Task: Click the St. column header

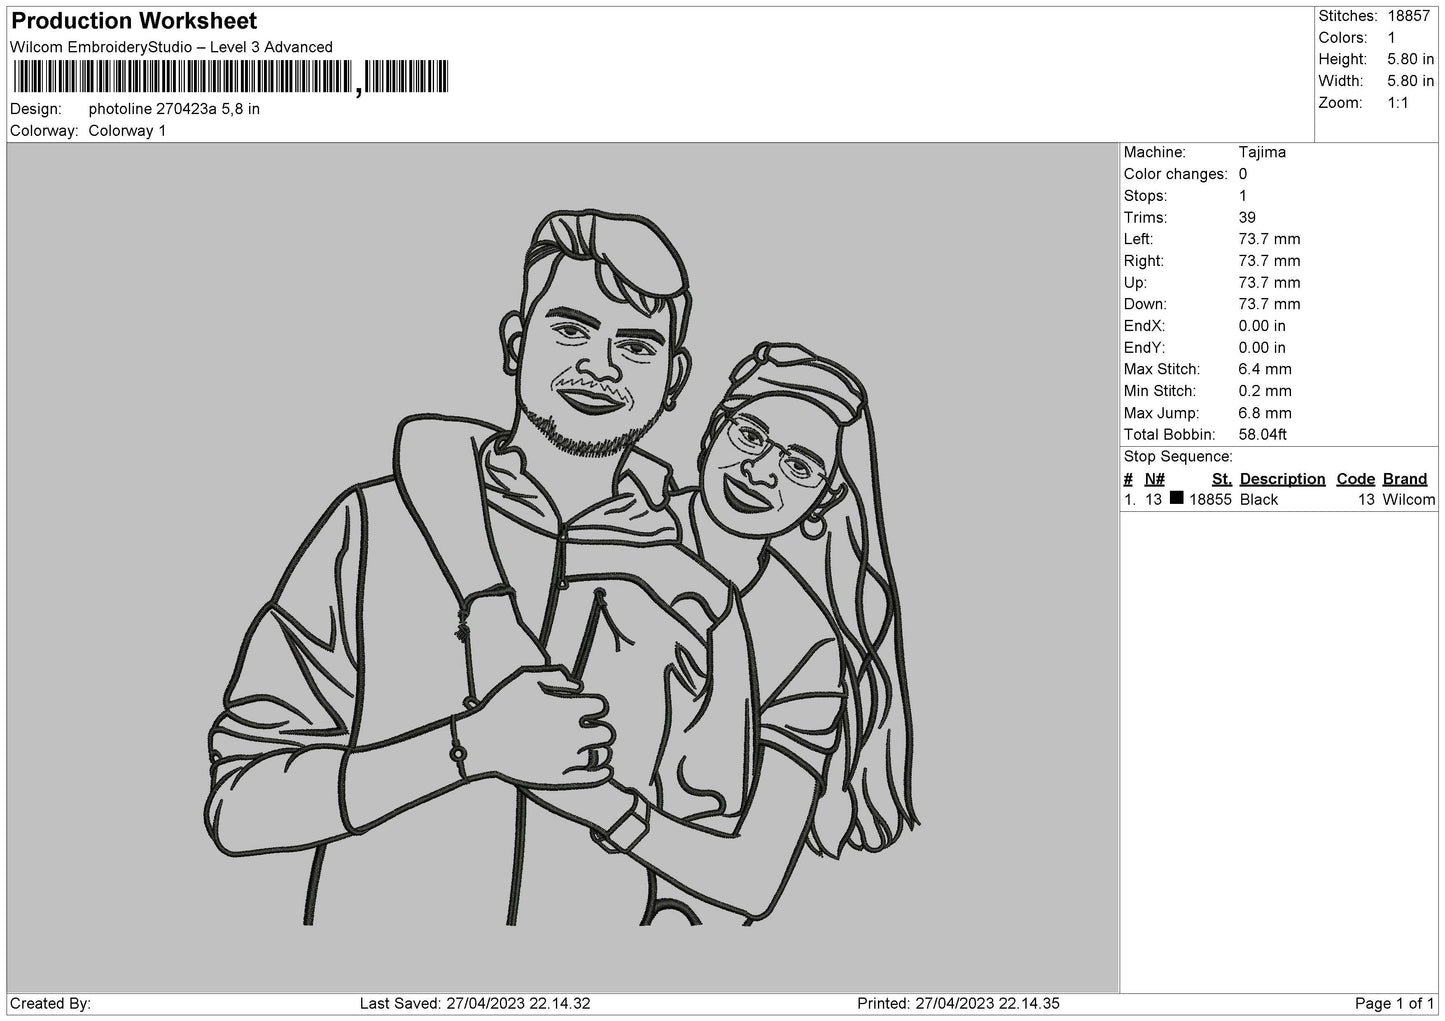Action: click(x=1221, y=479)
